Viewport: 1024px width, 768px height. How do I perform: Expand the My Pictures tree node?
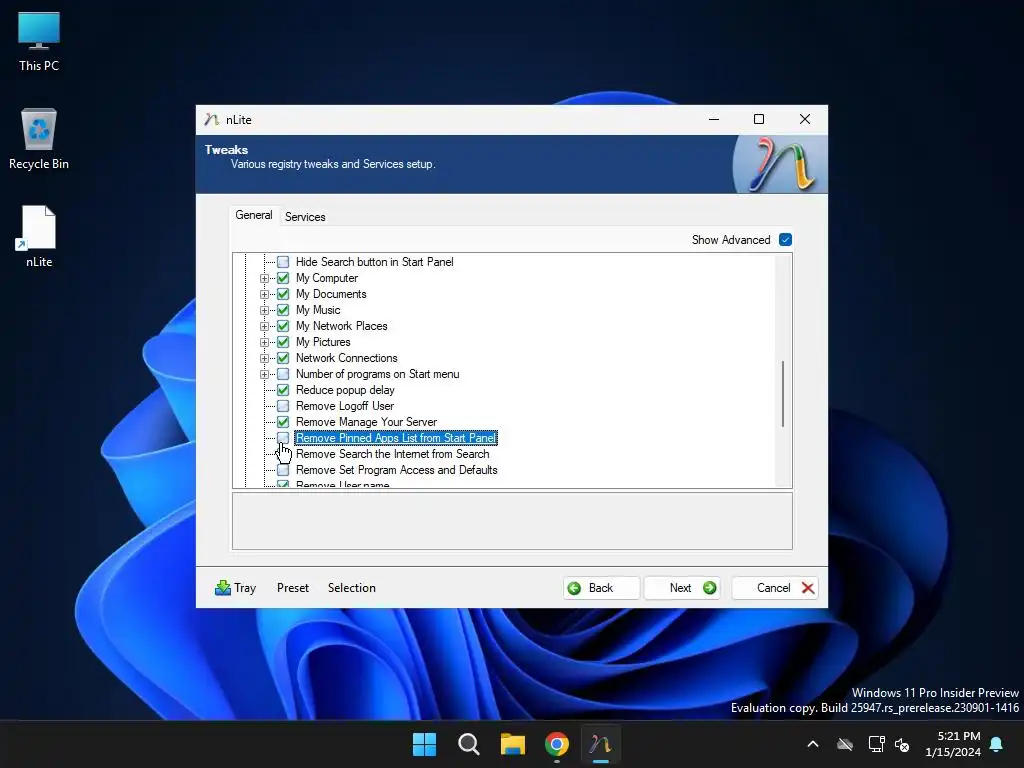click(264, 342)
